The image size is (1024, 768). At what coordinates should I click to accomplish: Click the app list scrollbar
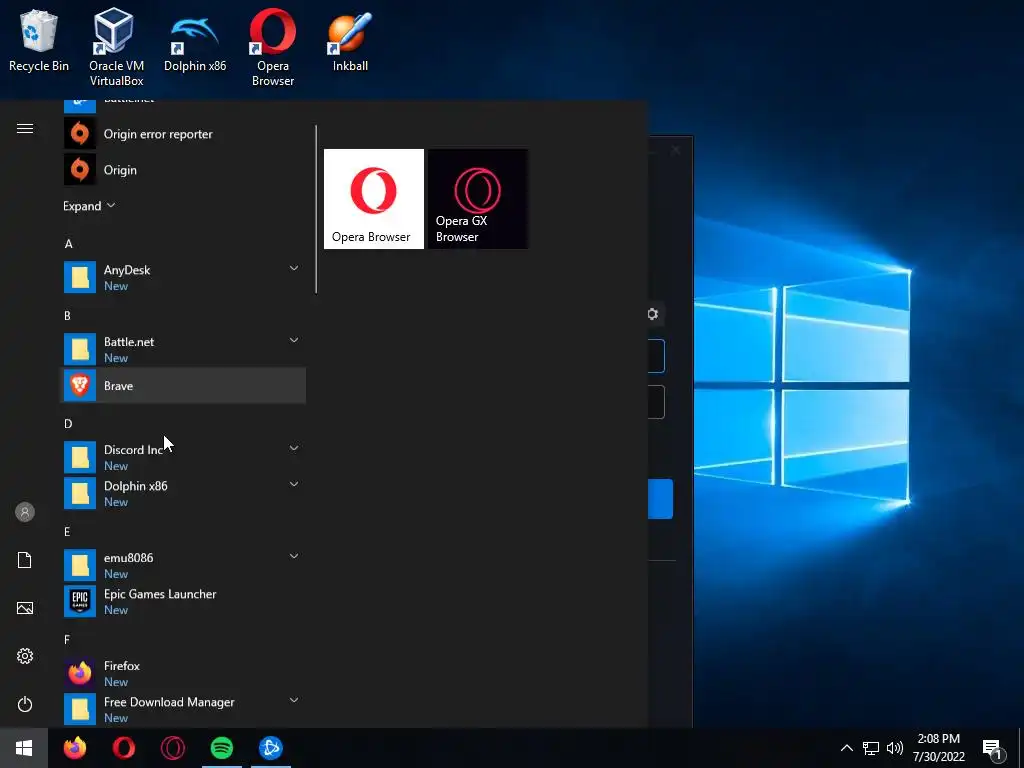pos(316,209)
